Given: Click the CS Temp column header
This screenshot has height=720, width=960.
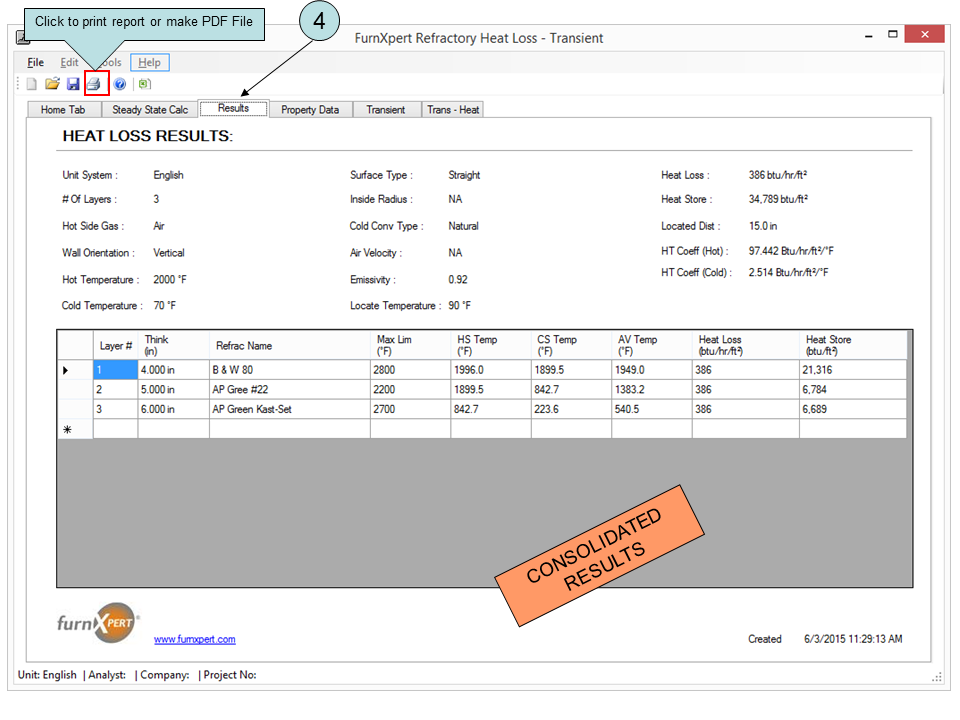Looking at the screenshot, I should tap(571, 345).
